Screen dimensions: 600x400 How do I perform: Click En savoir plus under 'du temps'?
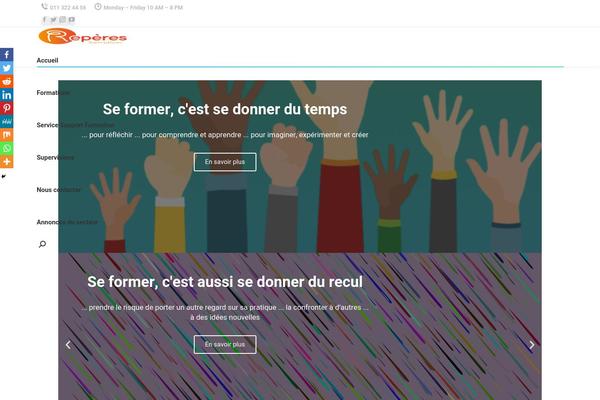(x=225, y=162)
